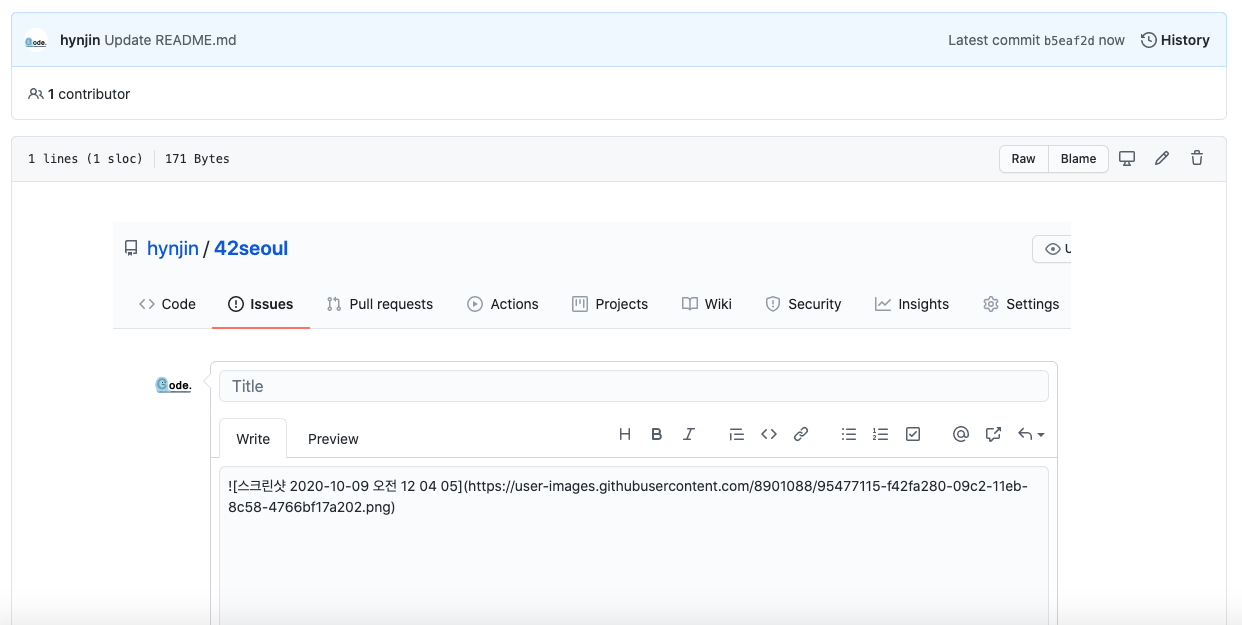
Task: Switch to the Projects tab
Action: 610,304
